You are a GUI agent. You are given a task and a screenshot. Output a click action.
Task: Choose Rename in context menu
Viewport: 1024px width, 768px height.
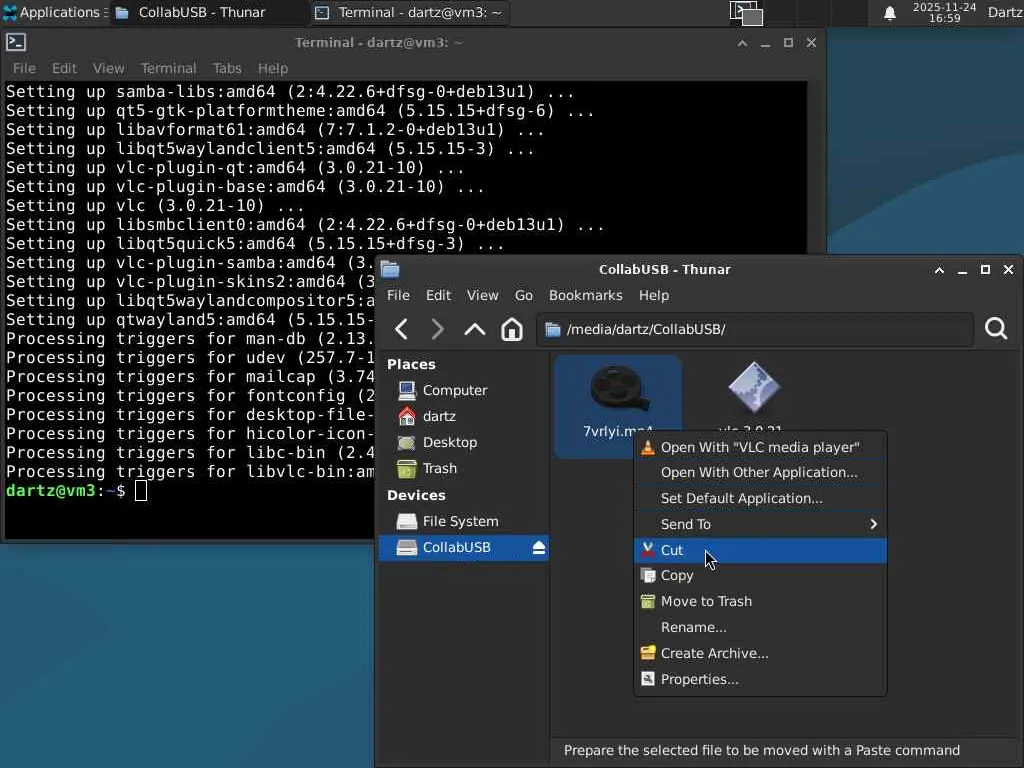[760, 628]
